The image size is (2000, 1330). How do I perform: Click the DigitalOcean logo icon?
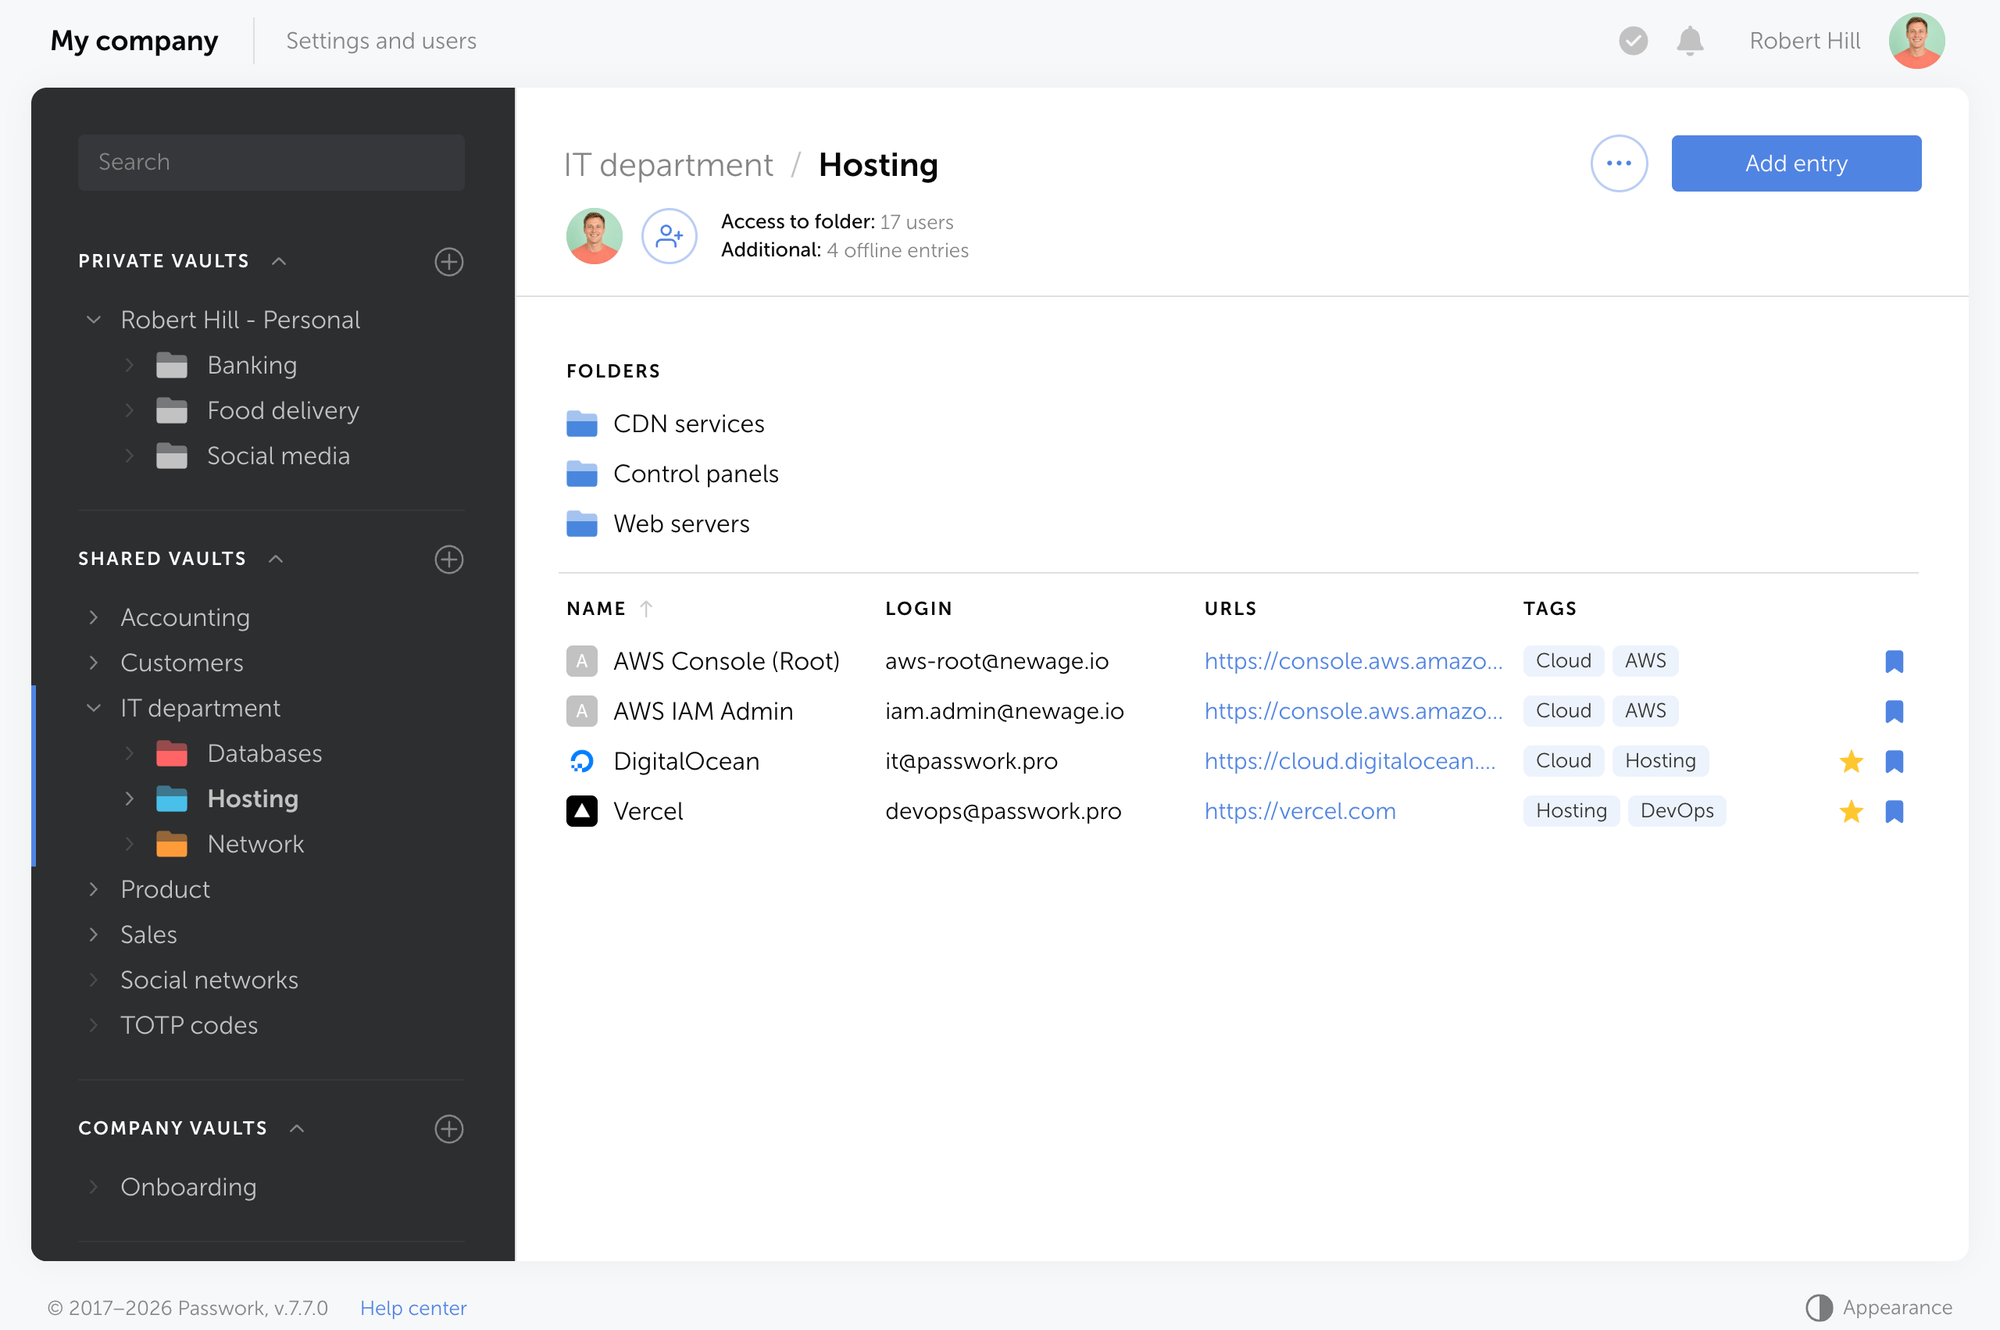[x=582, y=761]
